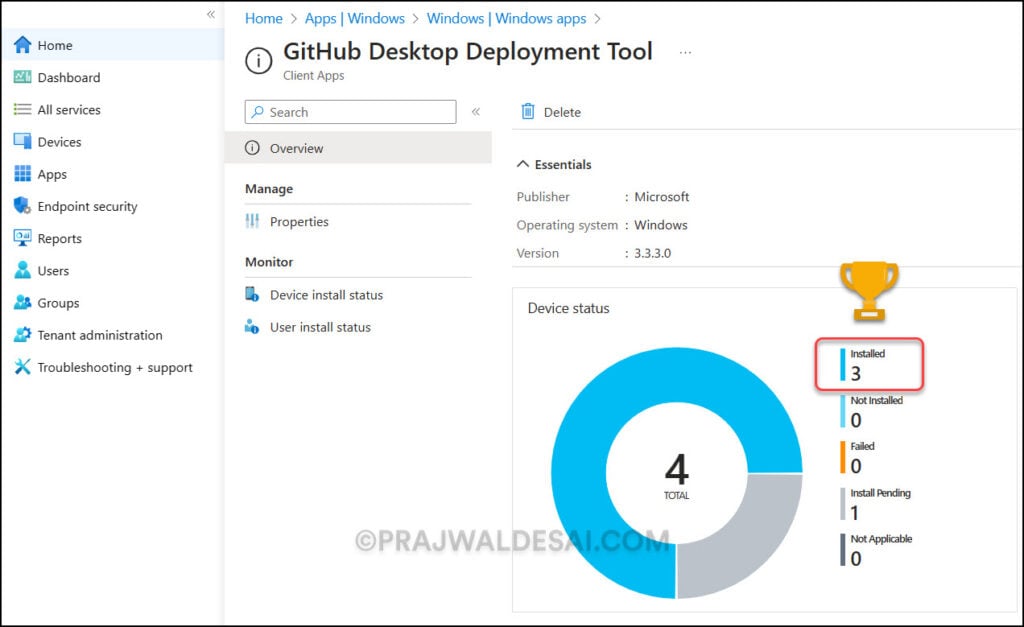
Task: Click the Overview info circle icon
Action: (x=252, y=148)
